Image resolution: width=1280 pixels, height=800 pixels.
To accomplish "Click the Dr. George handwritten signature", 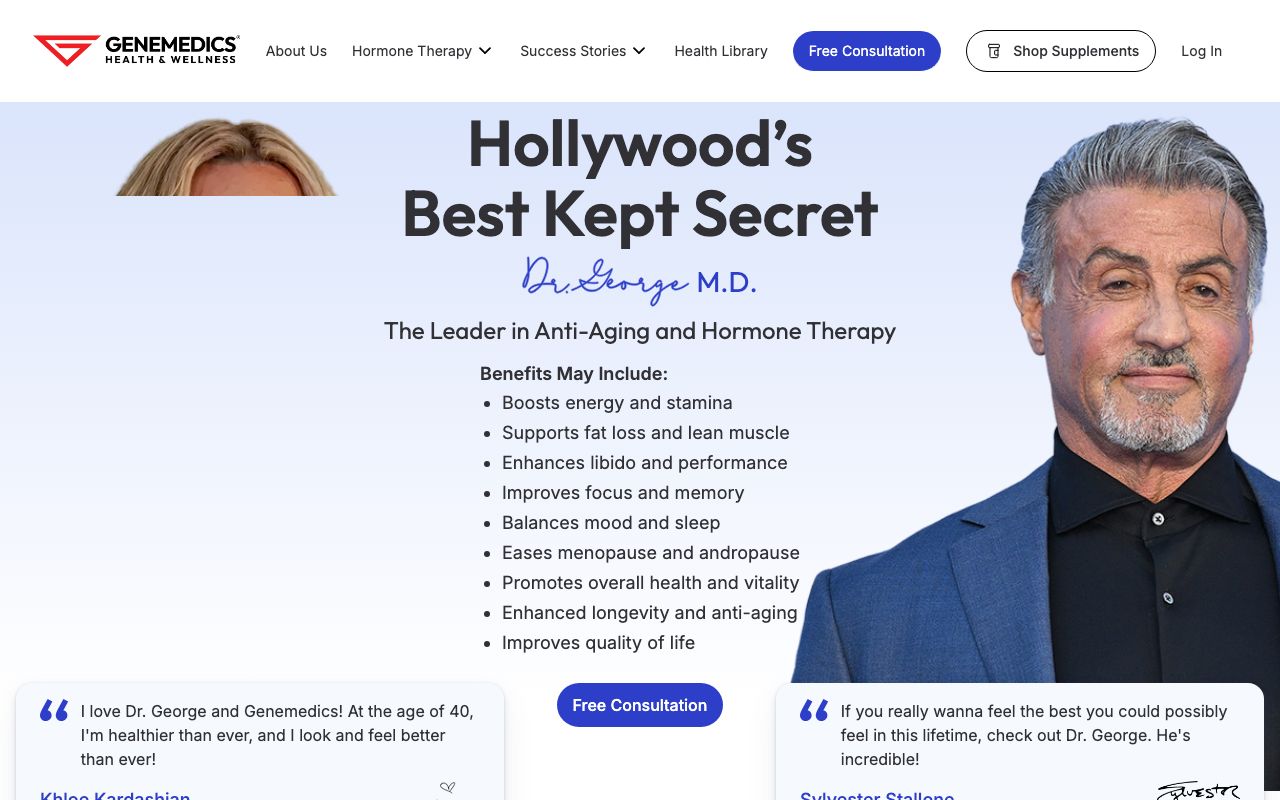I will coord(605,281).
